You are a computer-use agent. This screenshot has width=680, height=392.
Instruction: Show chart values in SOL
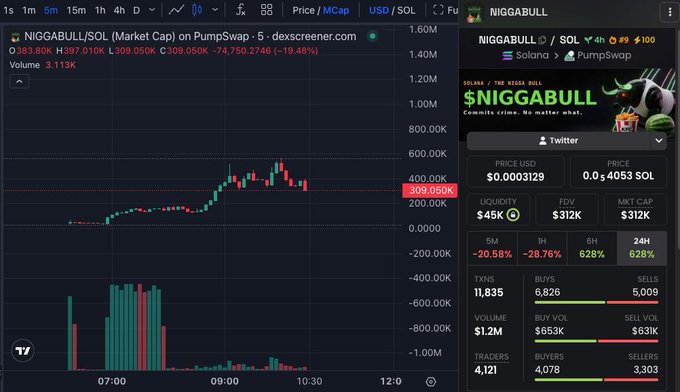406,10
